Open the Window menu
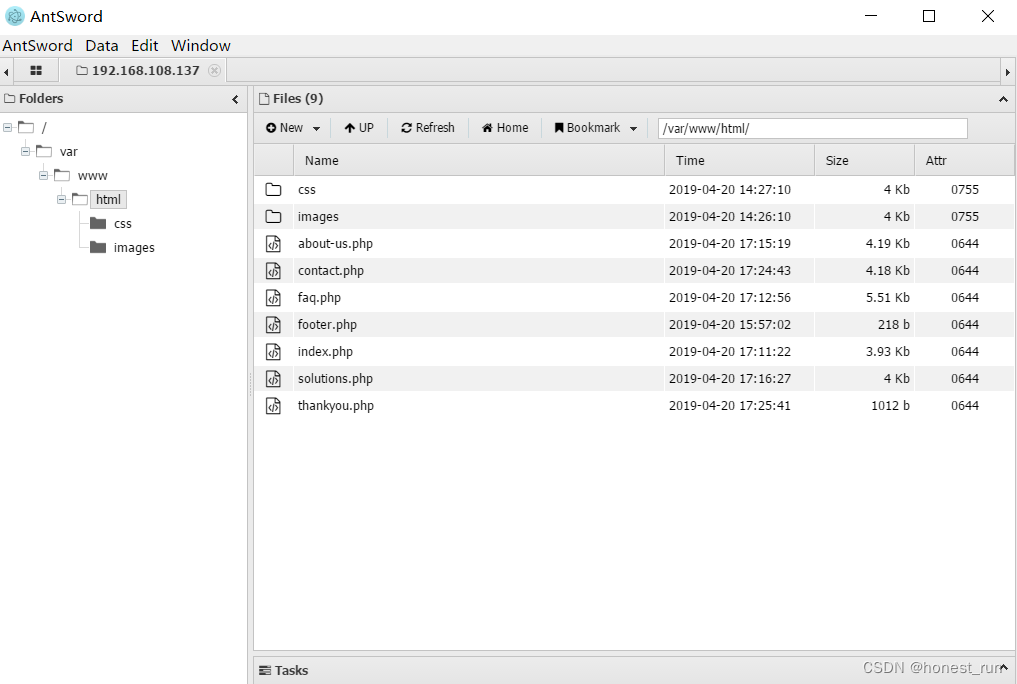 [x=200, y=45]
